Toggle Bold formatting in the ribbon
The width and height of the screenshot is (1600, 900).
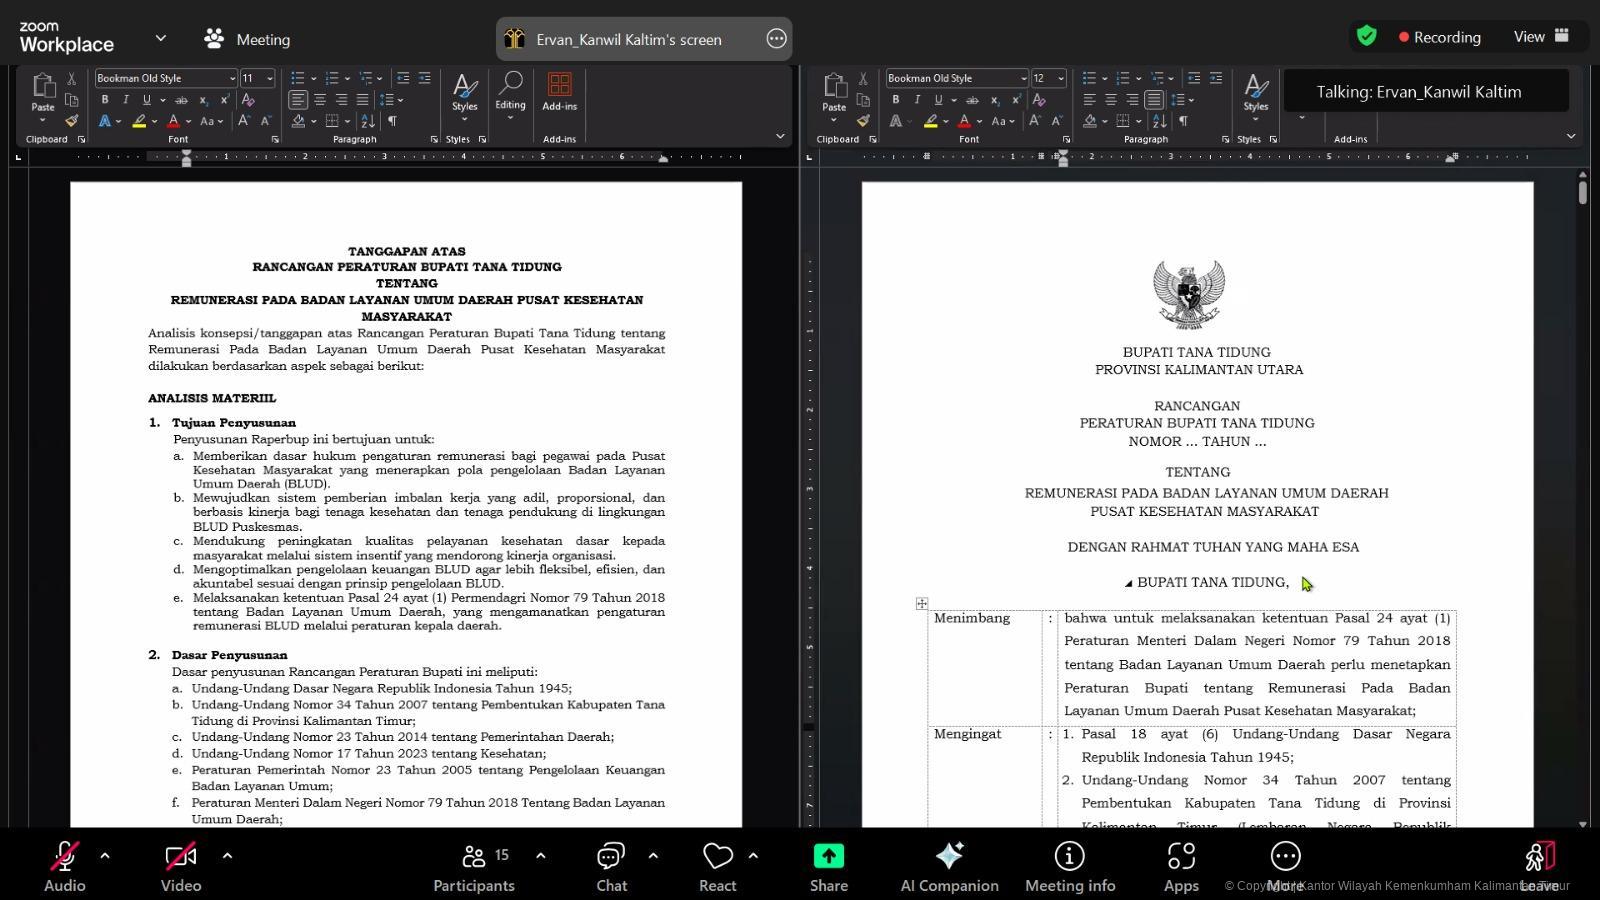click(104, 99)
